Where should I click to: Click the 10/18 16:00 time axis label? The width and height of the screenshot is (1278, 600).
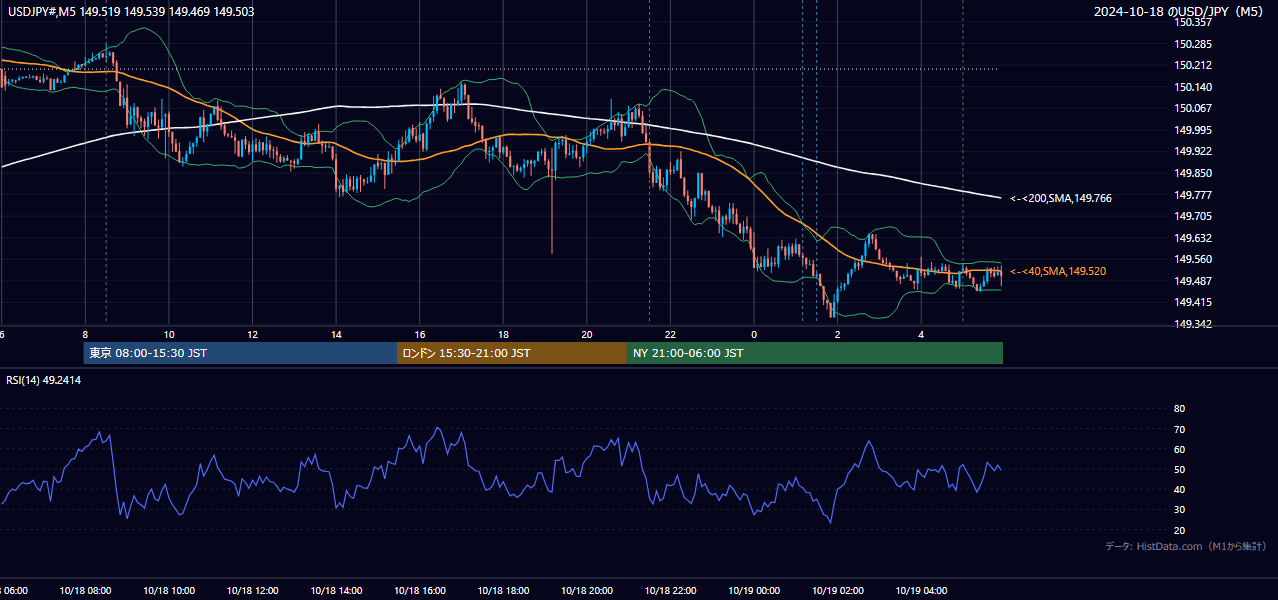tap(420, 591)
